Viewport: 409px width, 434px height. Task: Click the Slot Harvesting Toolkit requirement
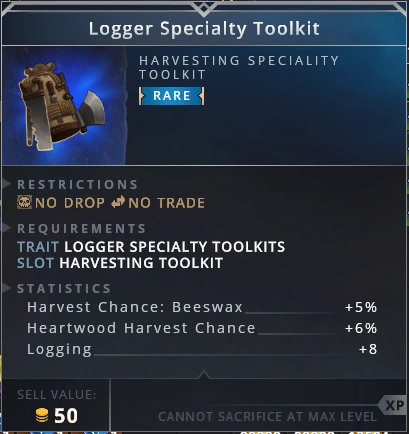pyautogui.click(x=120, y=263)
